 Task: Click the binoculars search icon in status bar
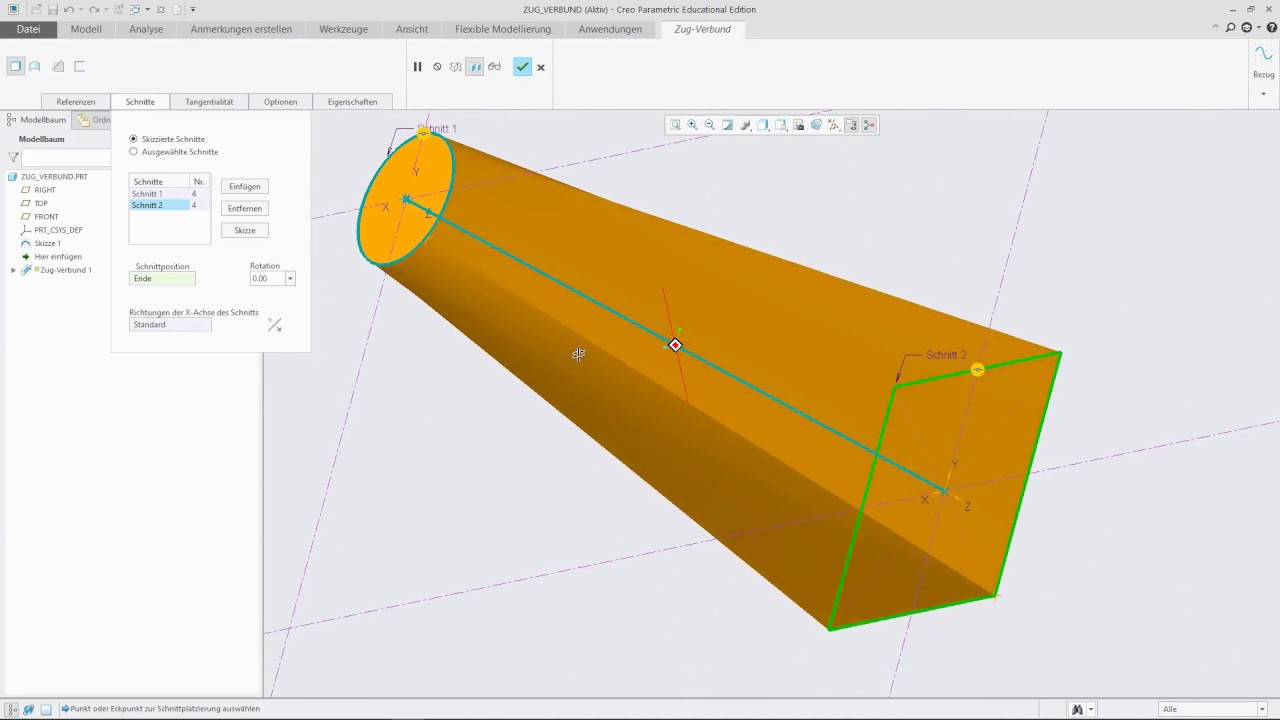pos(1077,709)
